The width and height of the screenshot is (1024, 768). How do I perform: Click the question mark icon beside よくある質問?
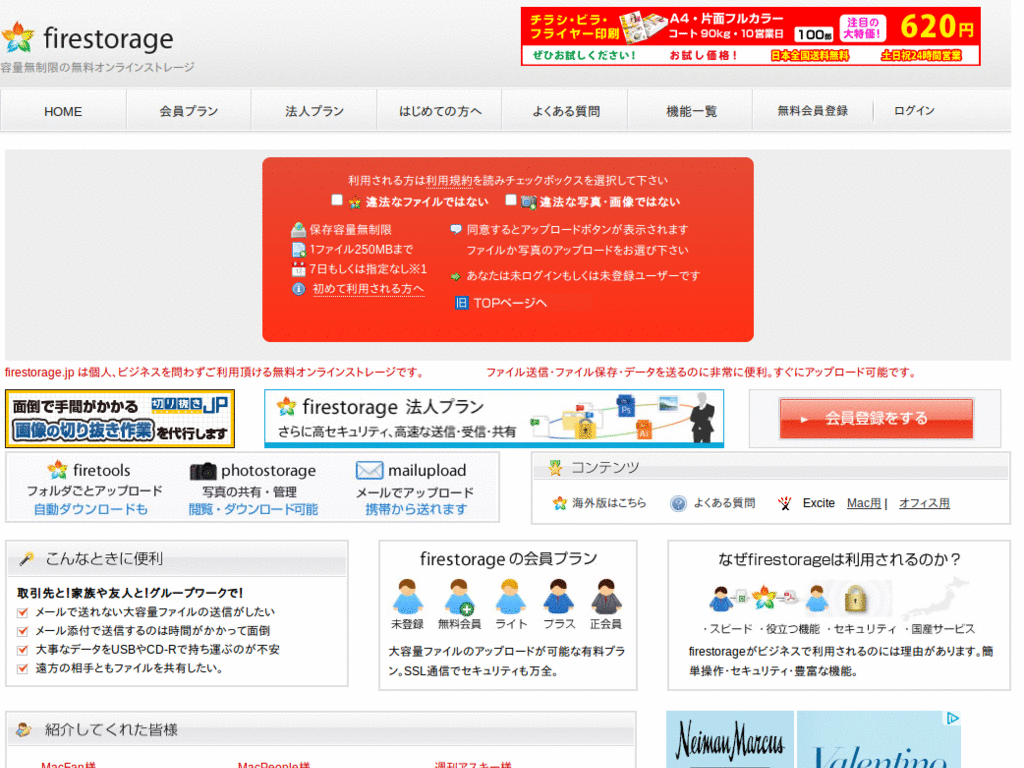click(x=679, y=504)
